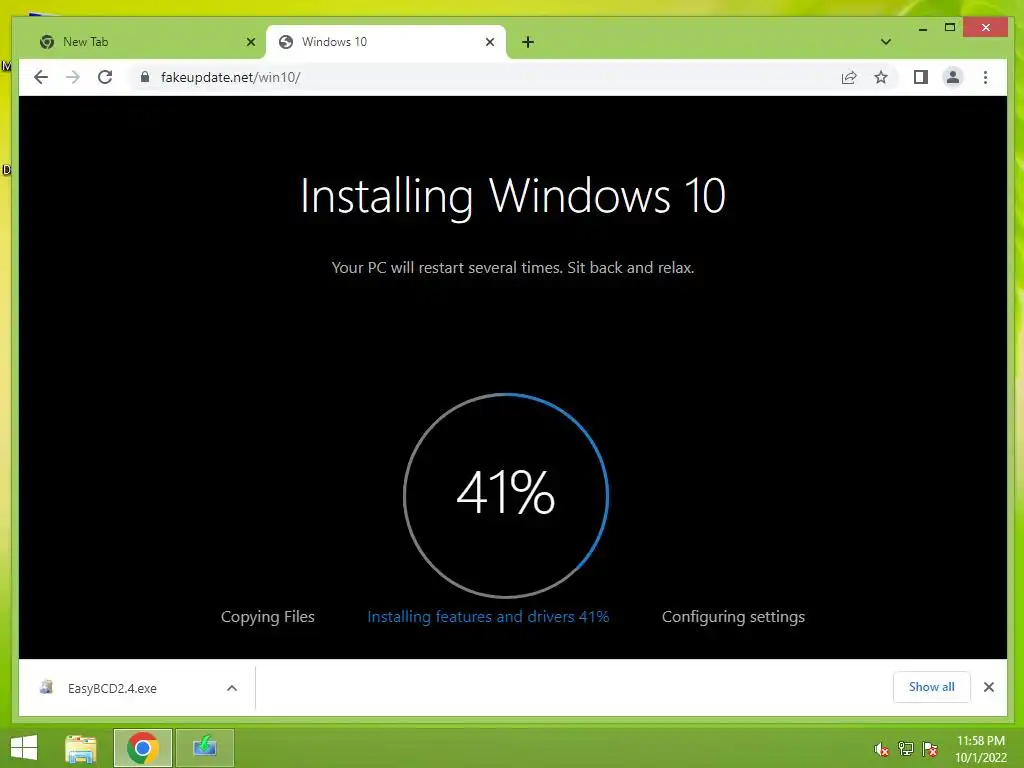Expand EasyBCD2.4.exe download options chevron
1024x768 pixels.
[x=232, y=688]
